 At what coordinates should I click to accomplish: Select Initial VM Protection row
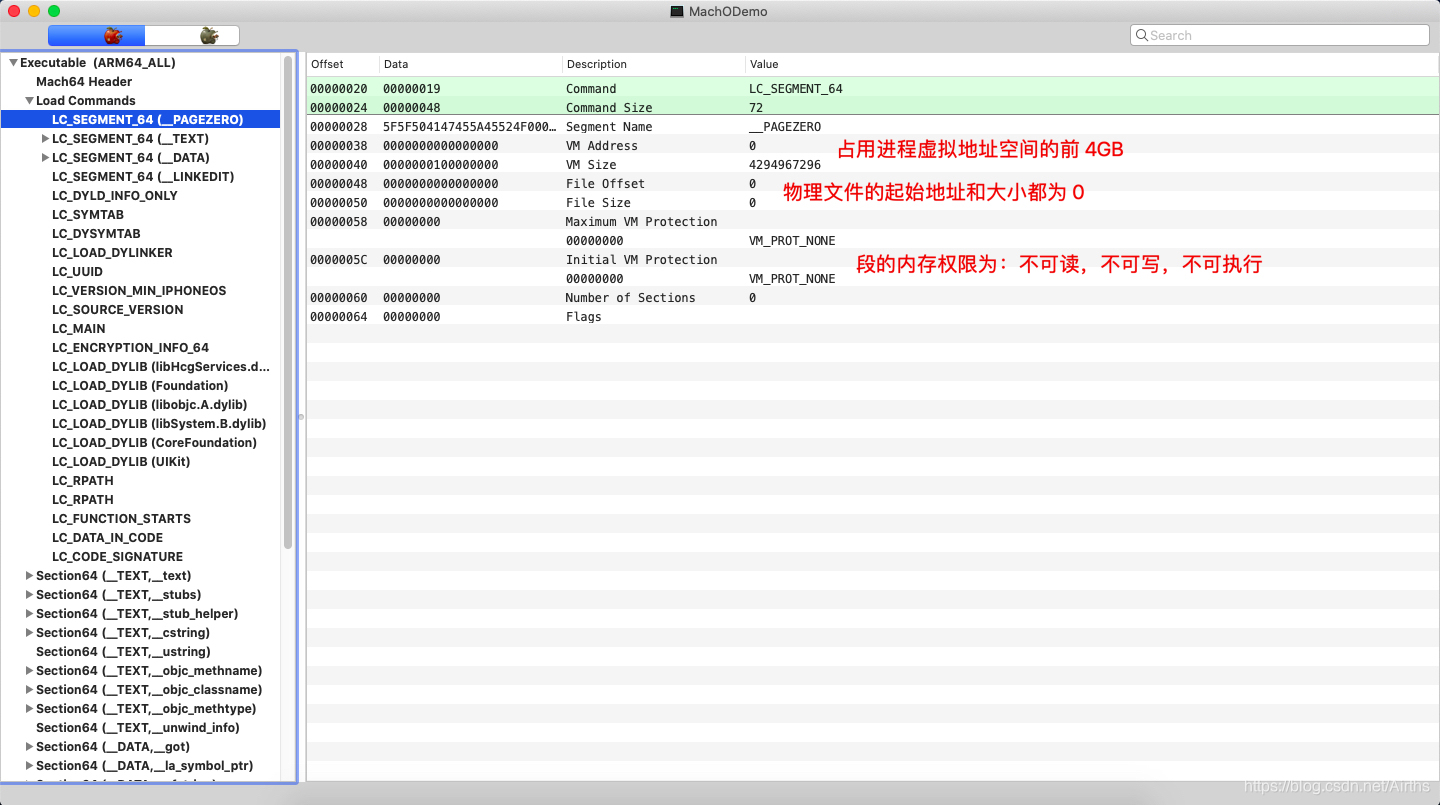(873, 259)
